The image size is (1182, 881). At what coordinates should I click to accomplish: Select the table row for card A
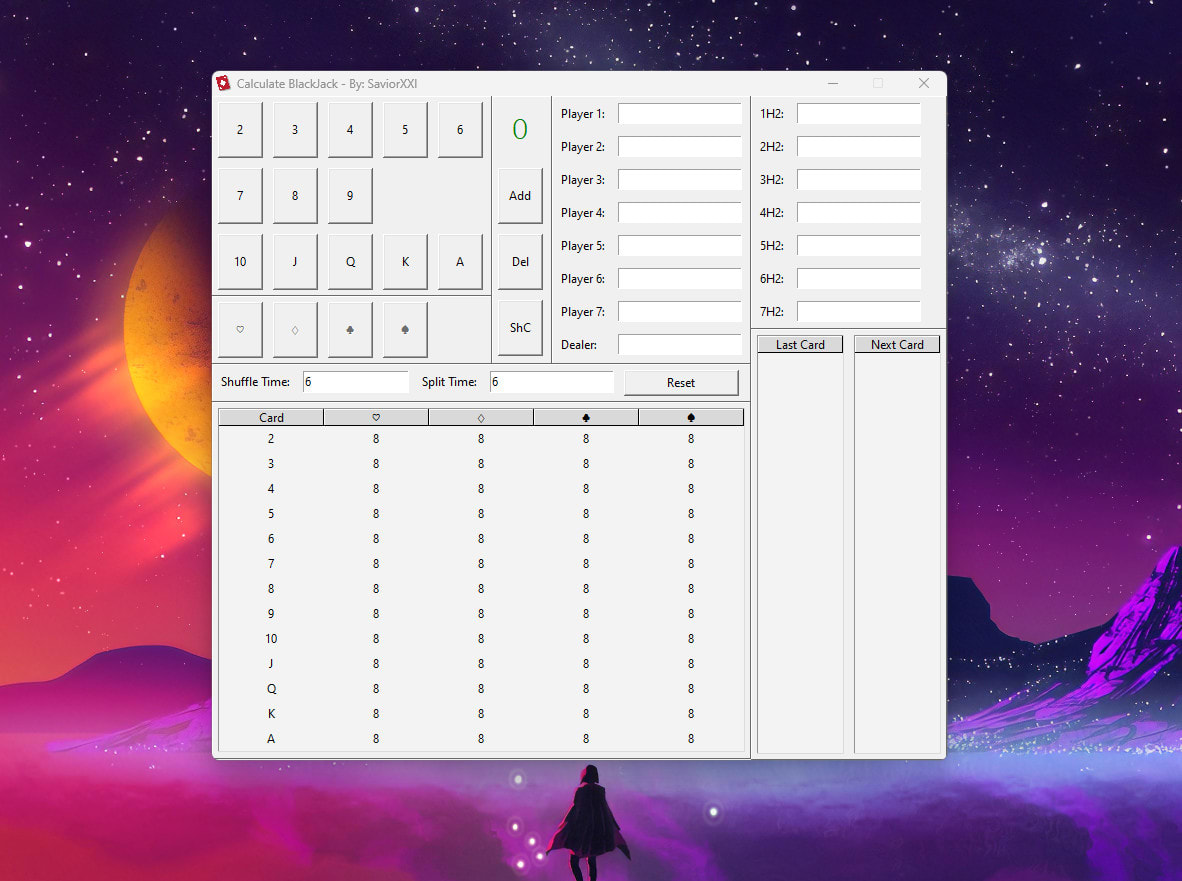click(x=481, y=739)
